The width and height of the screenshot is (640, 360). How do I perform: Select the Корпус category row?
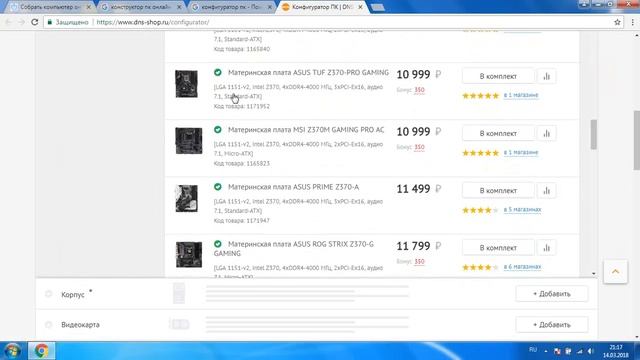(316, 294)
